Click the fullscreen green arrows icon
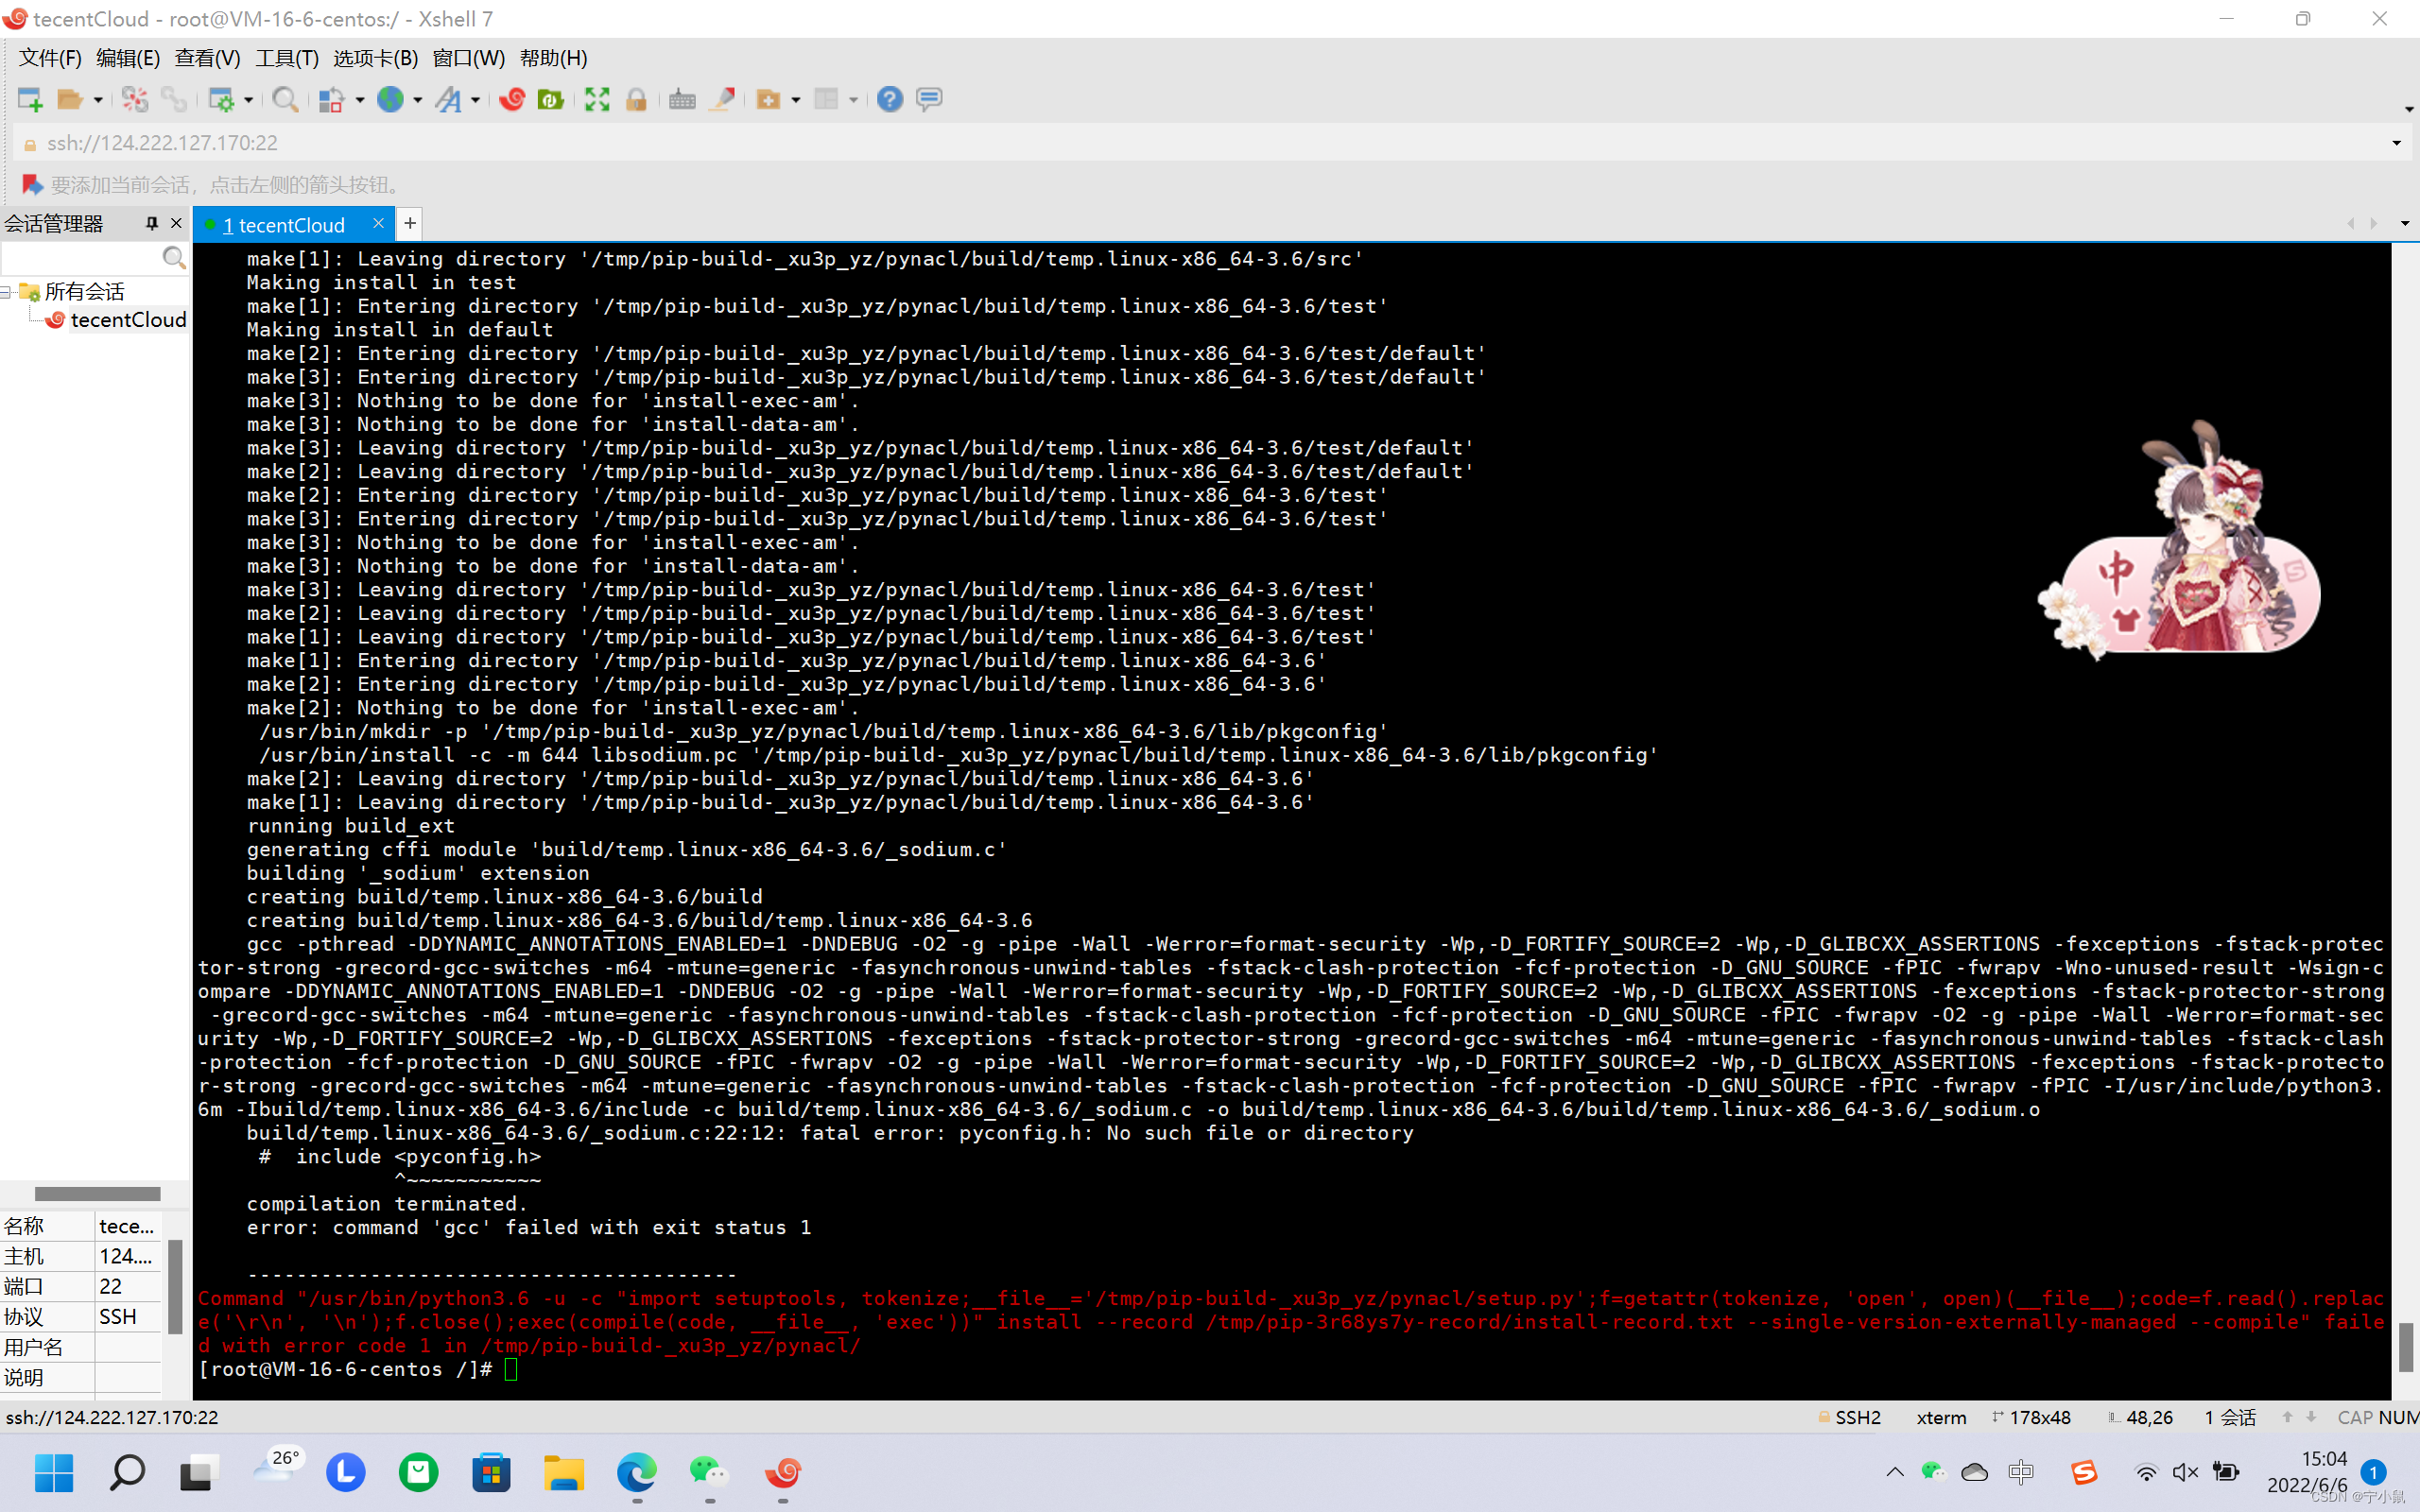 (x=597, y=99)
